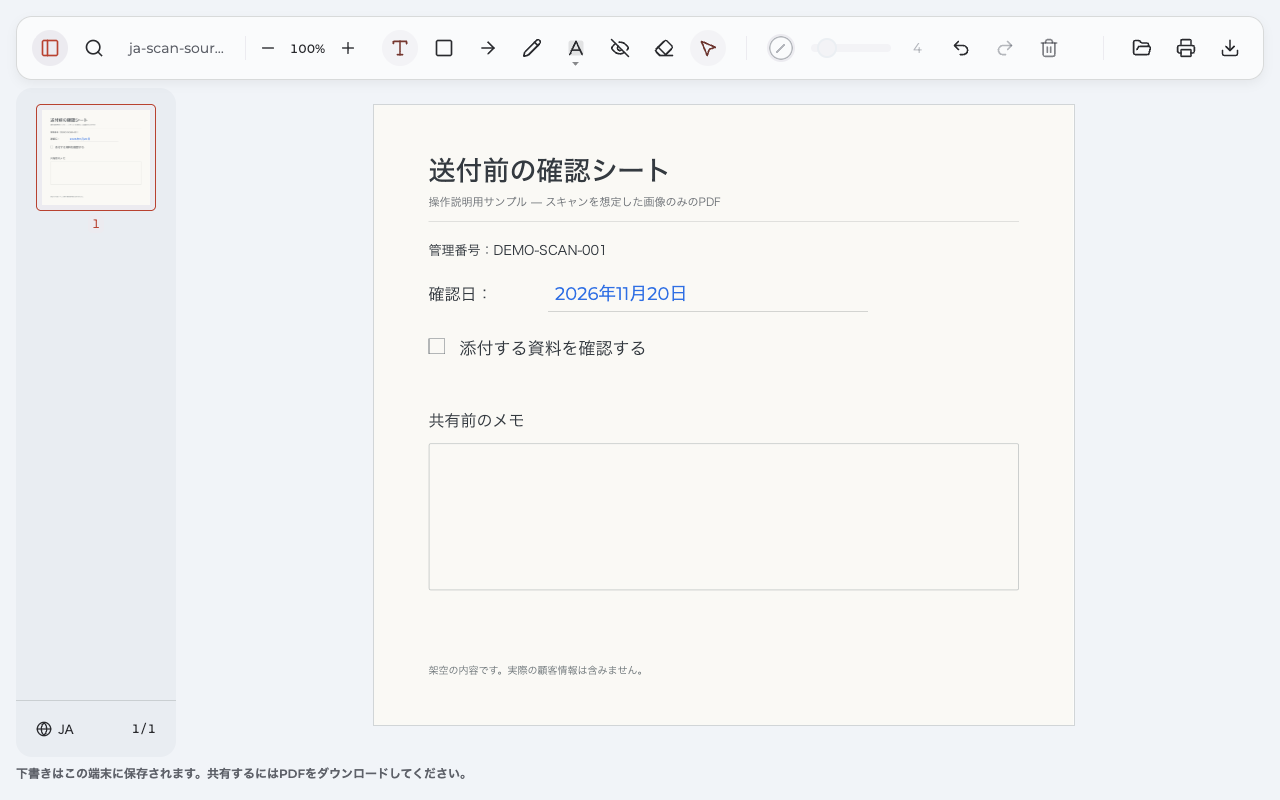Zoom out with the minus icon

click(x=268, y=48)
